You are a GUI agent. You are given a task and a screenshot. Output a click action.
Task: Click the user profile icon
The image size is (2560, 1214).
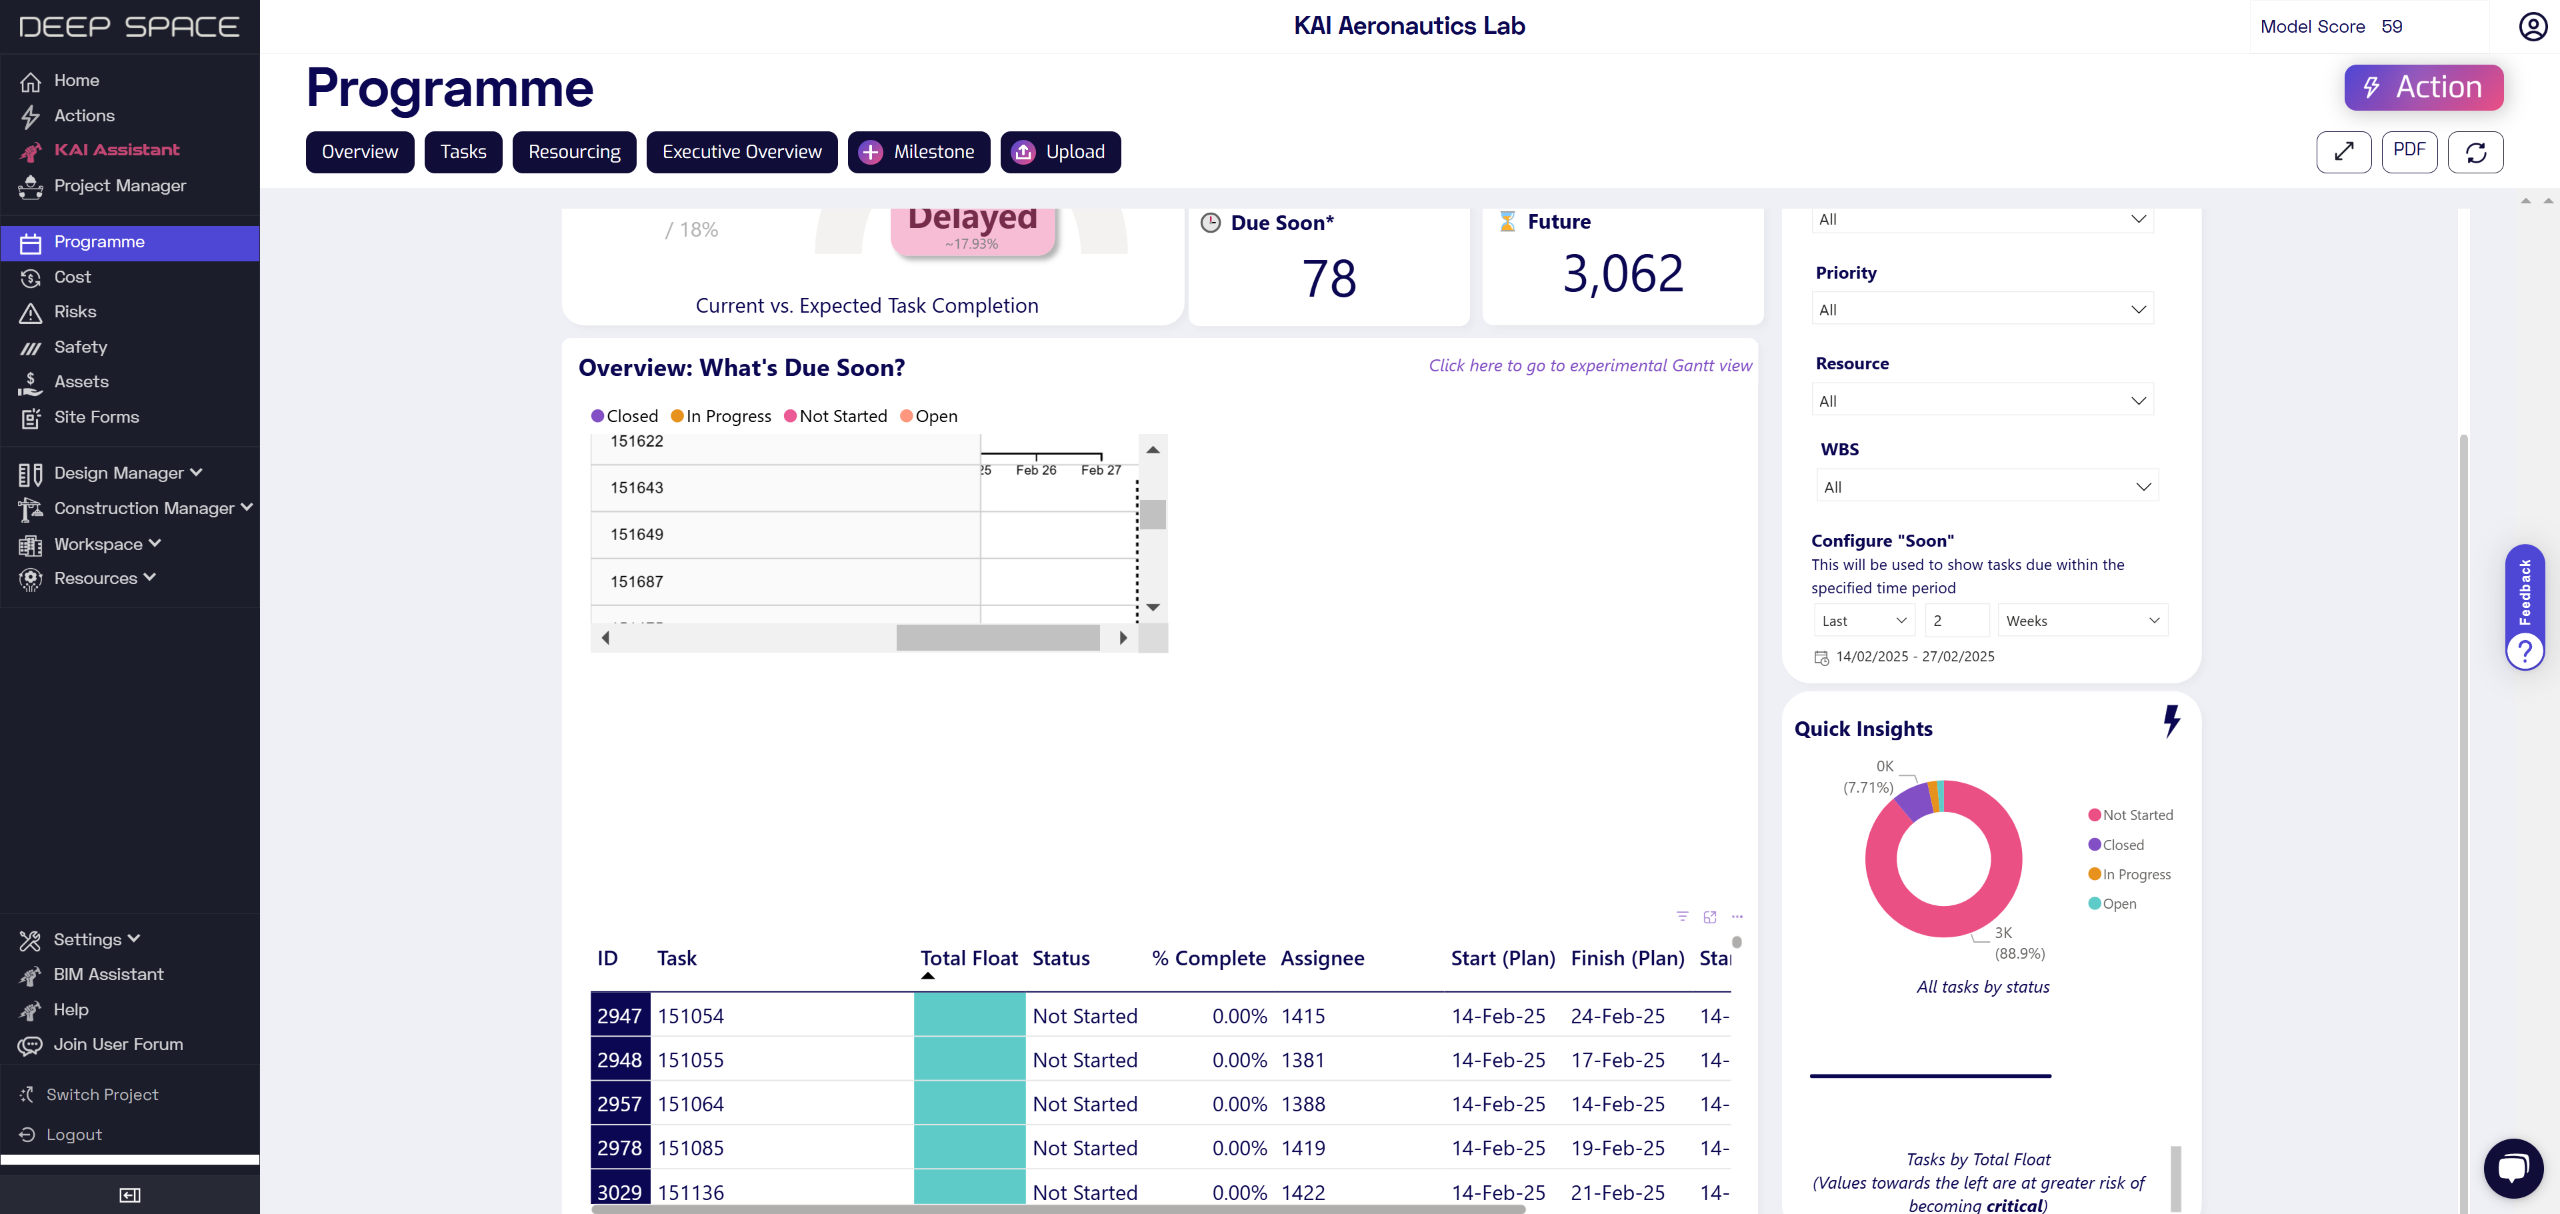point(2532,27)
